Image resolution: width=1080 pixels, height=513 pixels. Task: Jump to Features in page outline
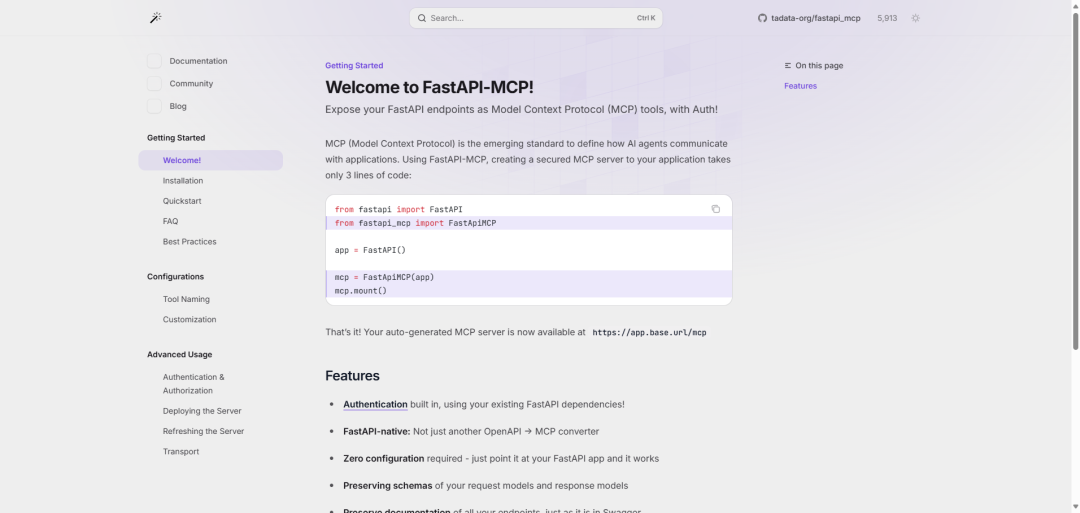coord(800,86)
